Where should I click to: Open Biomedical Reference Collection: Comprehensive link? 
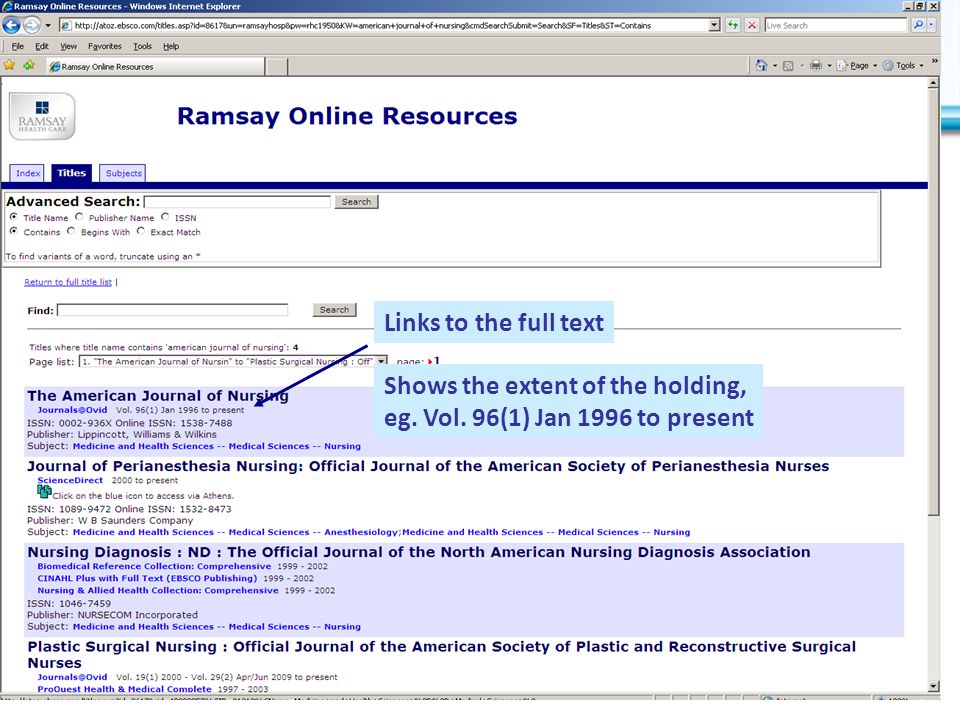point(154,566)
